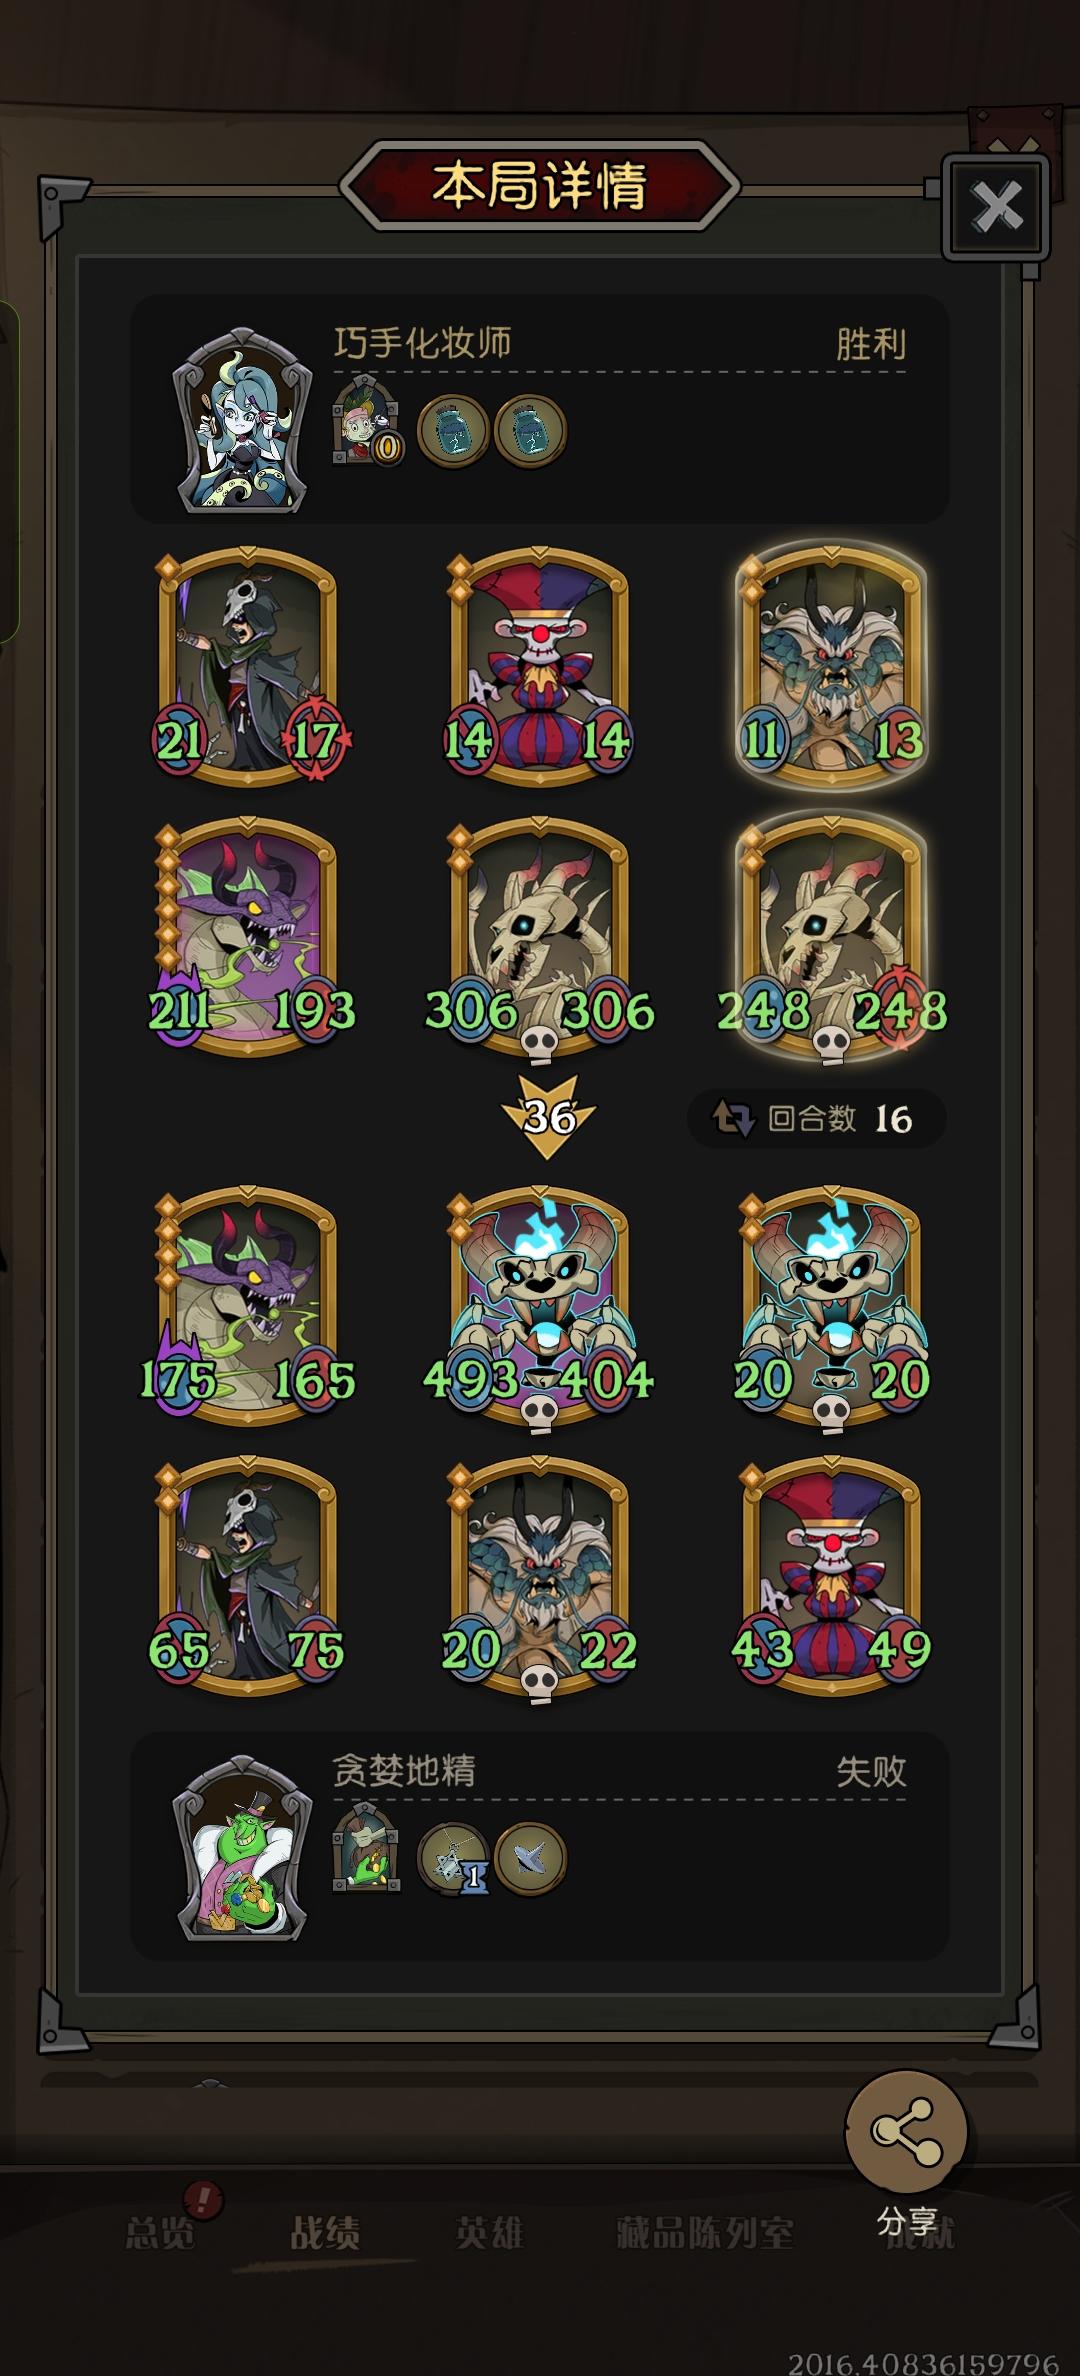
Task: Open the 藏品陈列室 tab
Action: [705, 2231]
